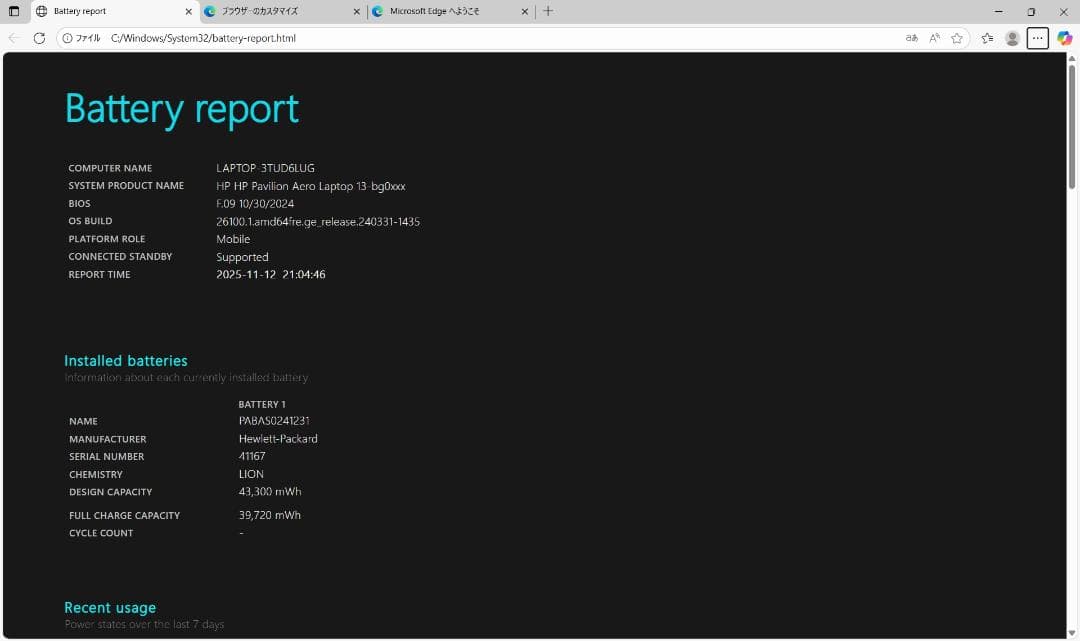Screen dimensions: 1080x641
Task: Open the tab actions menu icon
Action: 14,11
